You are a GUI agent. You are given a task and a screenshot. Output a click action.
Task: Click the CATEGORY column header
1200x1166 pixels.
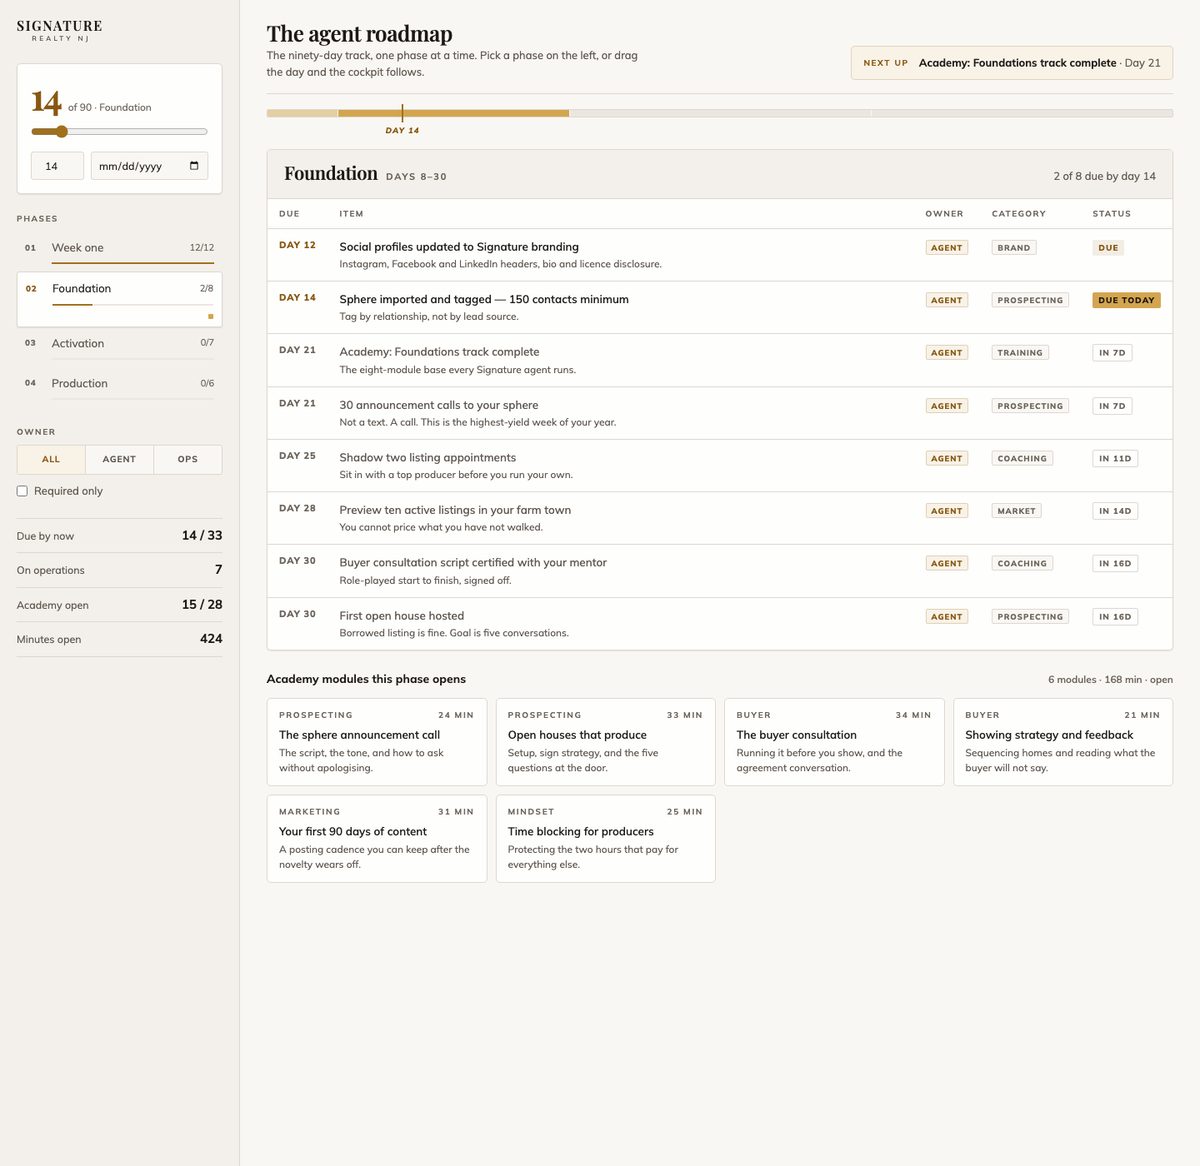(x=1018, y=214)
